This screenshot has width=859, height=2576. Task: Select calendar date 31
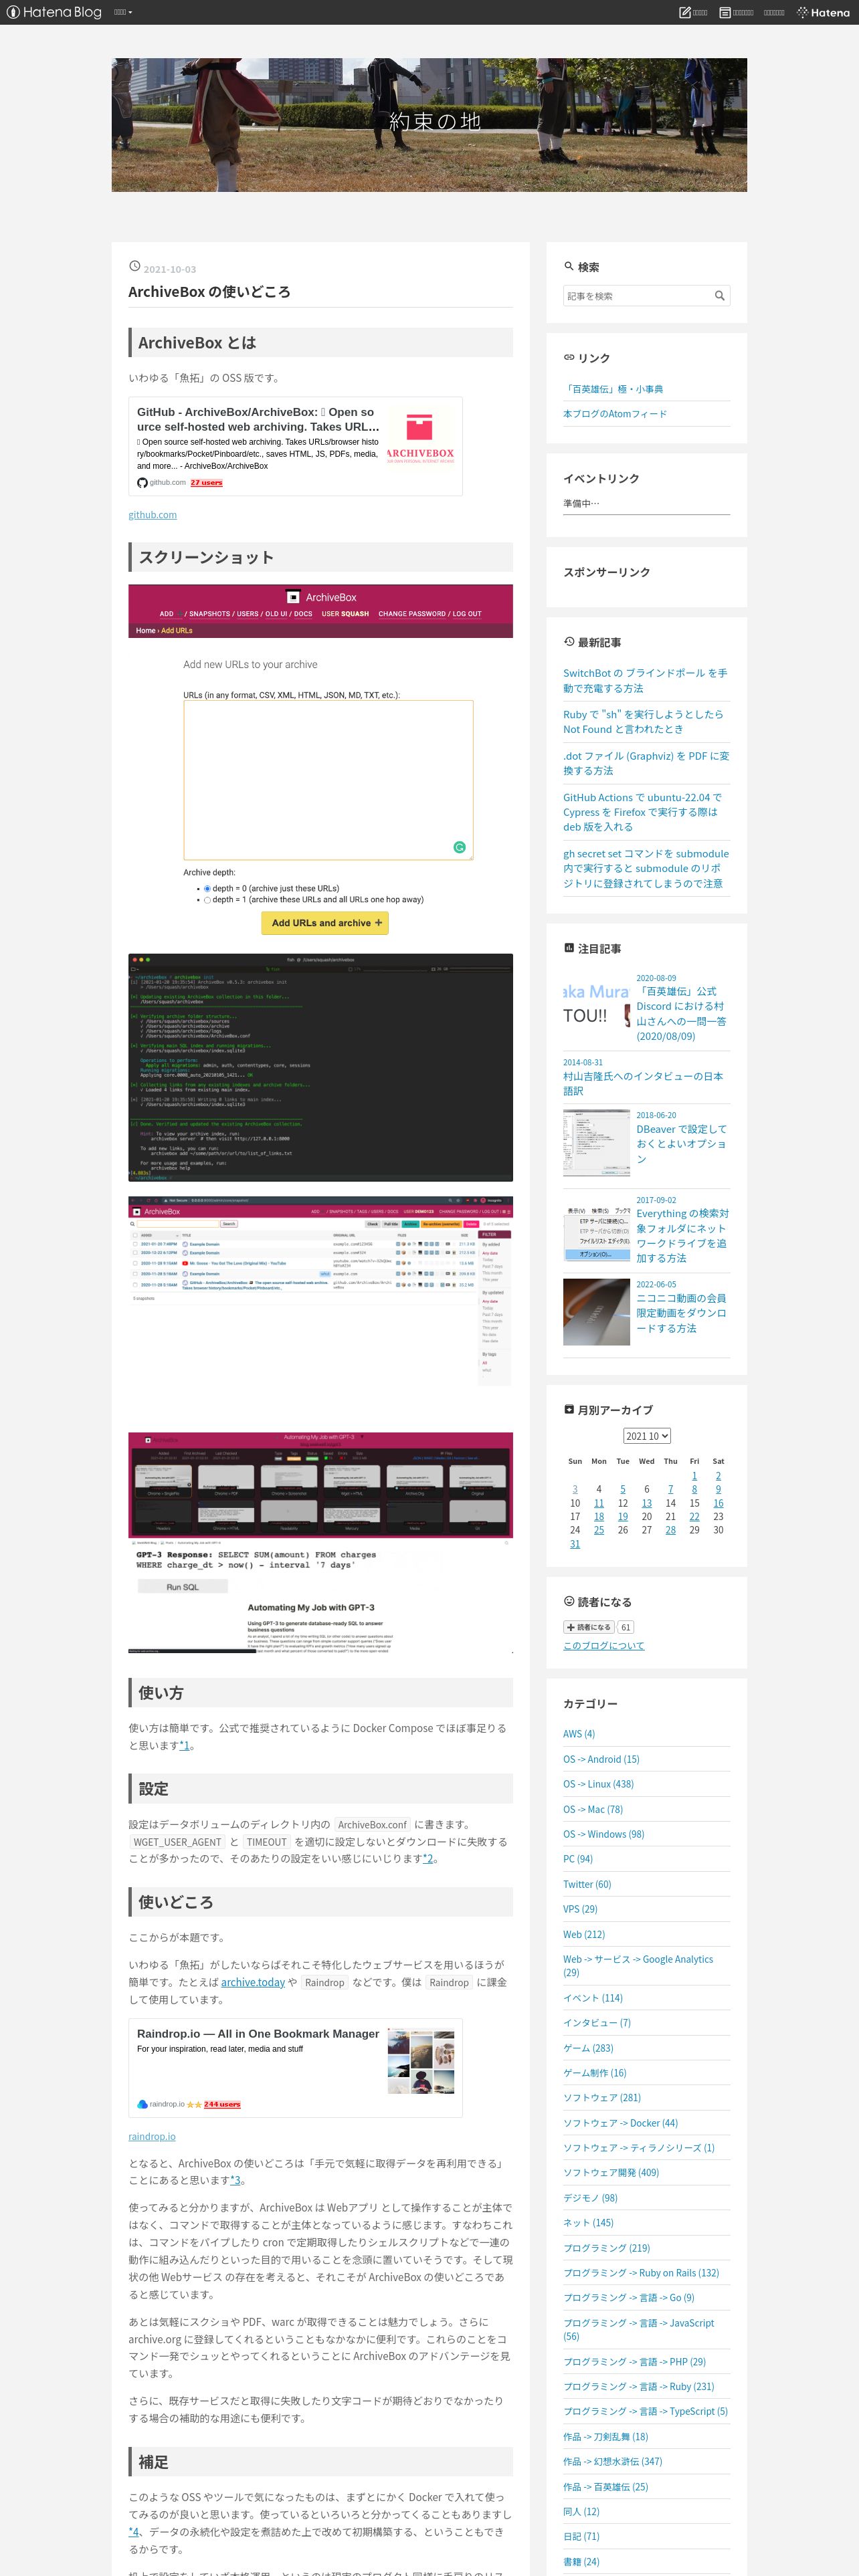coord(574,1543)
